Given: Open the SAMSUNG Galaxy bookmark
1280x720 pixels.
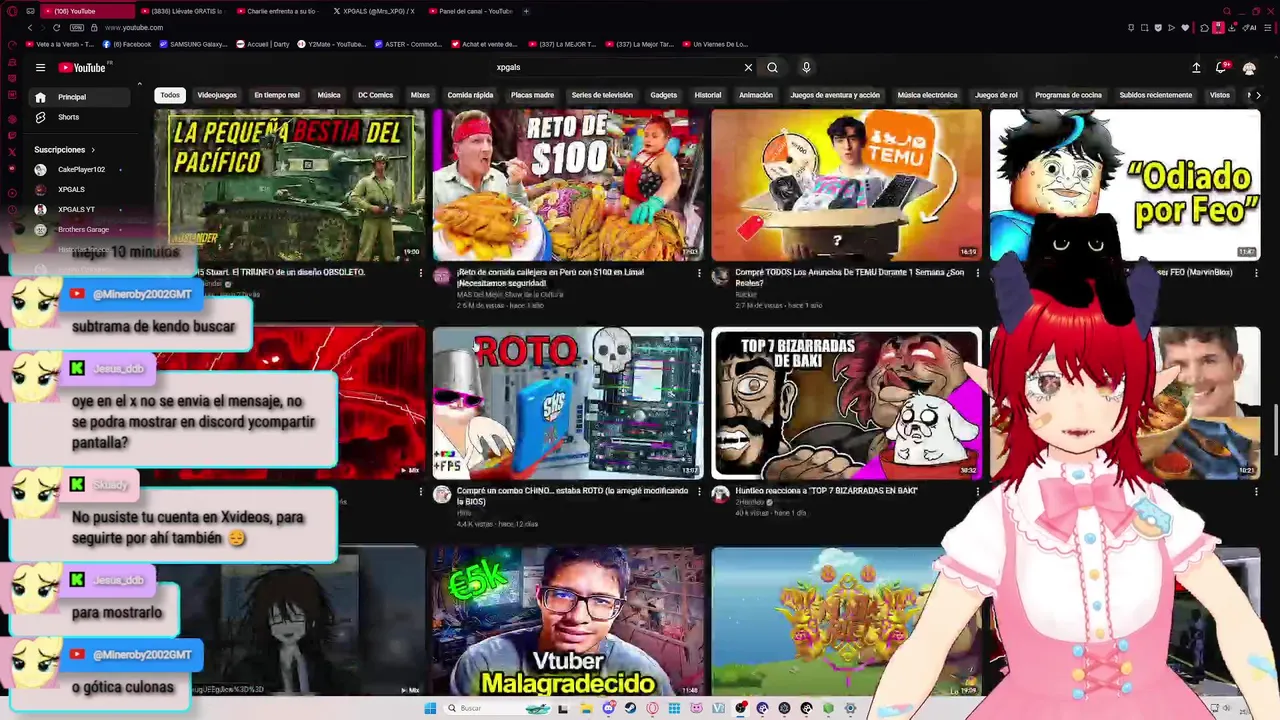Looking at the screenshot, I should click(193, 44).
